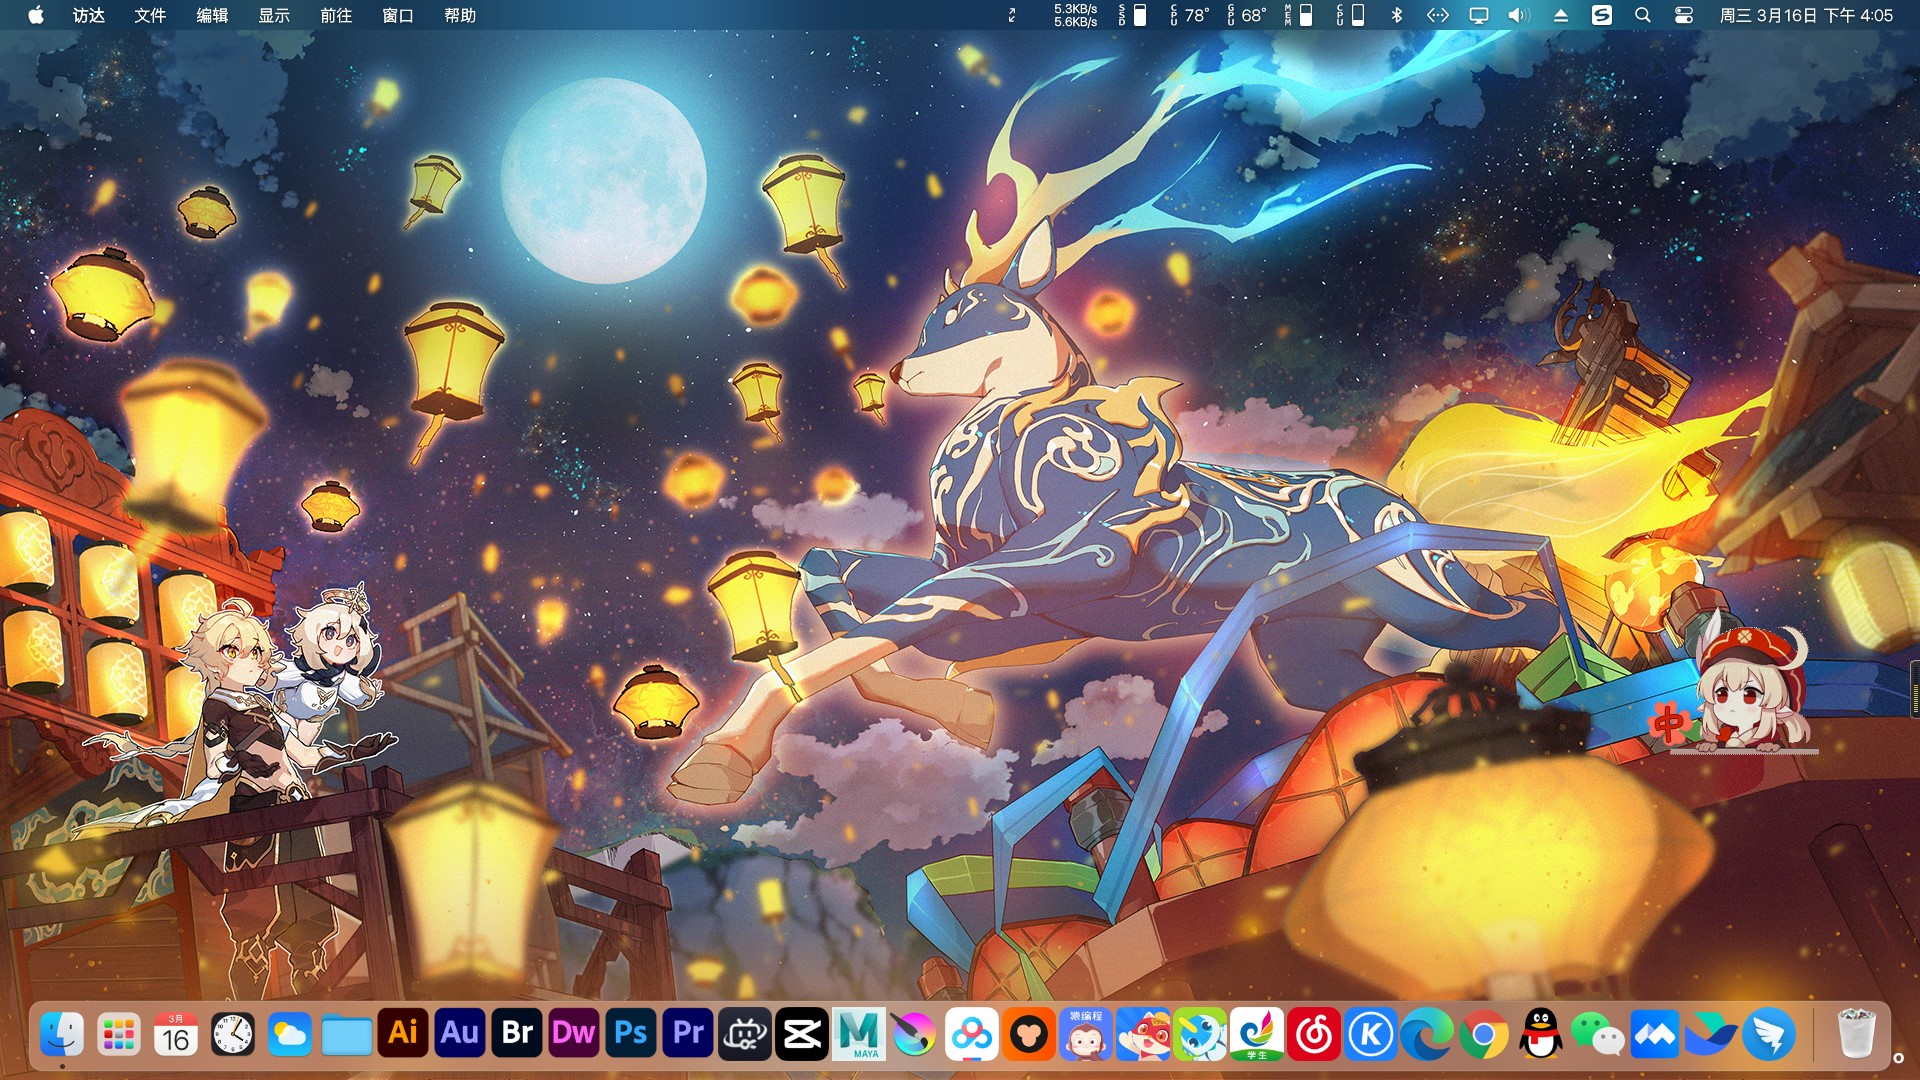This screenshot has width=1920, height=1080.
Task: Open the Apple menu
Action: coord(36,15)
